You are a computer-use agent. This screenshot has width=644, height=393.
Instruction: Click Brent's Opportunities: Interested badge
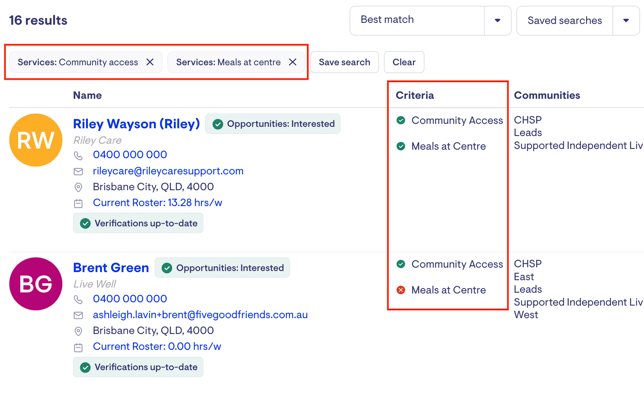(x=222, y=268)
